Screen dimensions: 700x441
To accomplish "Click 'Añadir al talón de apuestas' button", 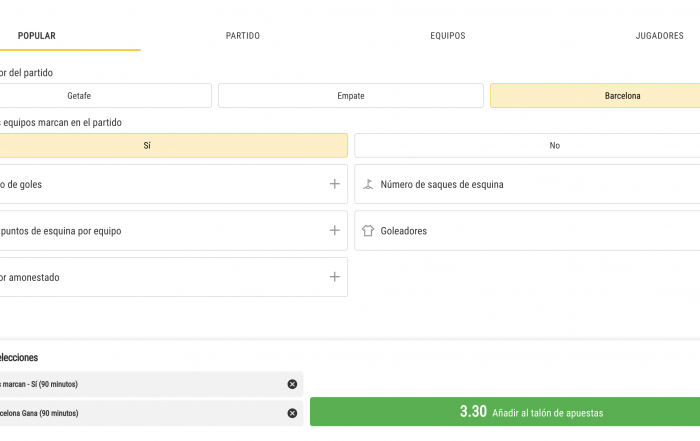I will click(x=505, y=412).
